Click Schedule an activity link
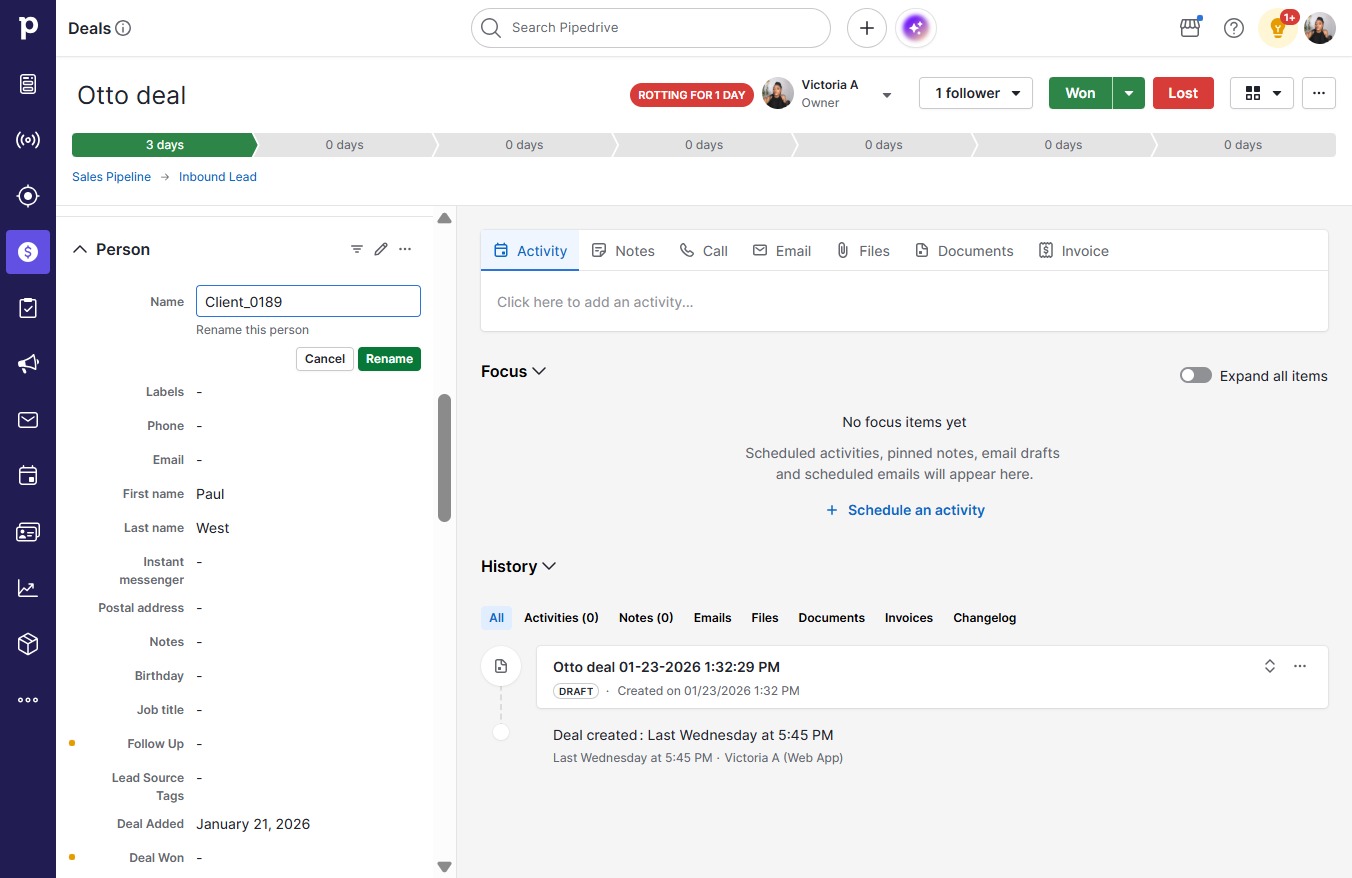The image size is (1352, 878). pyautogui.click(x=905, y=510)
